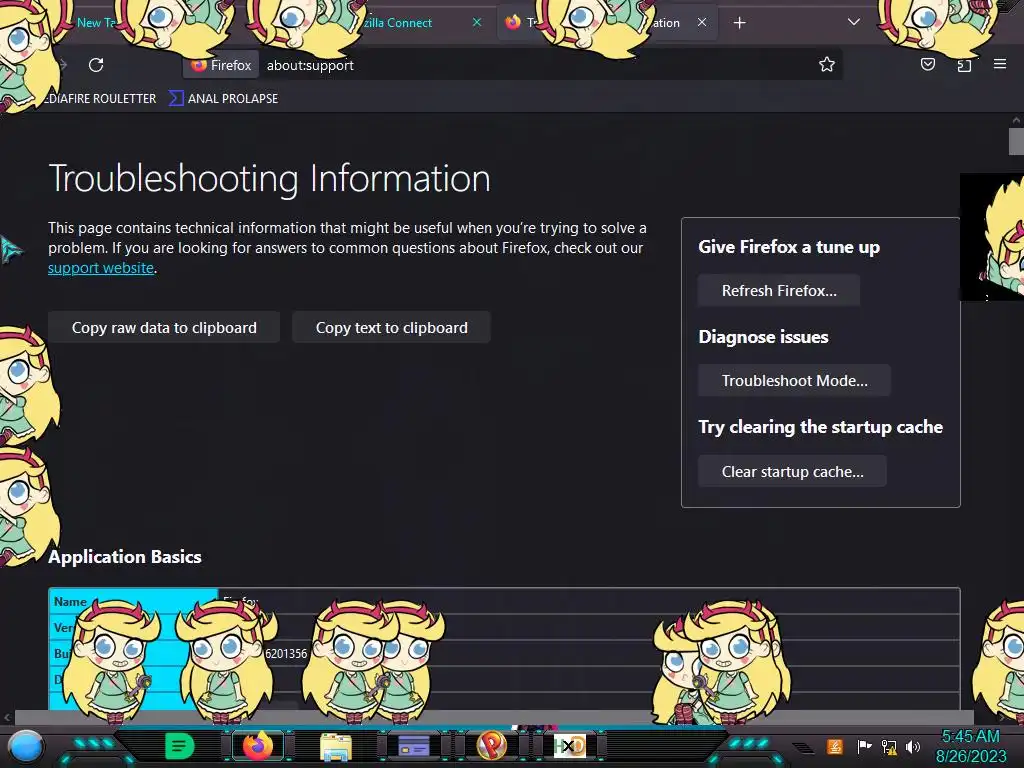Open a new tab with plus button
Image resolution: width=1024 pixels, height=768 pixels.
(739, 23)
